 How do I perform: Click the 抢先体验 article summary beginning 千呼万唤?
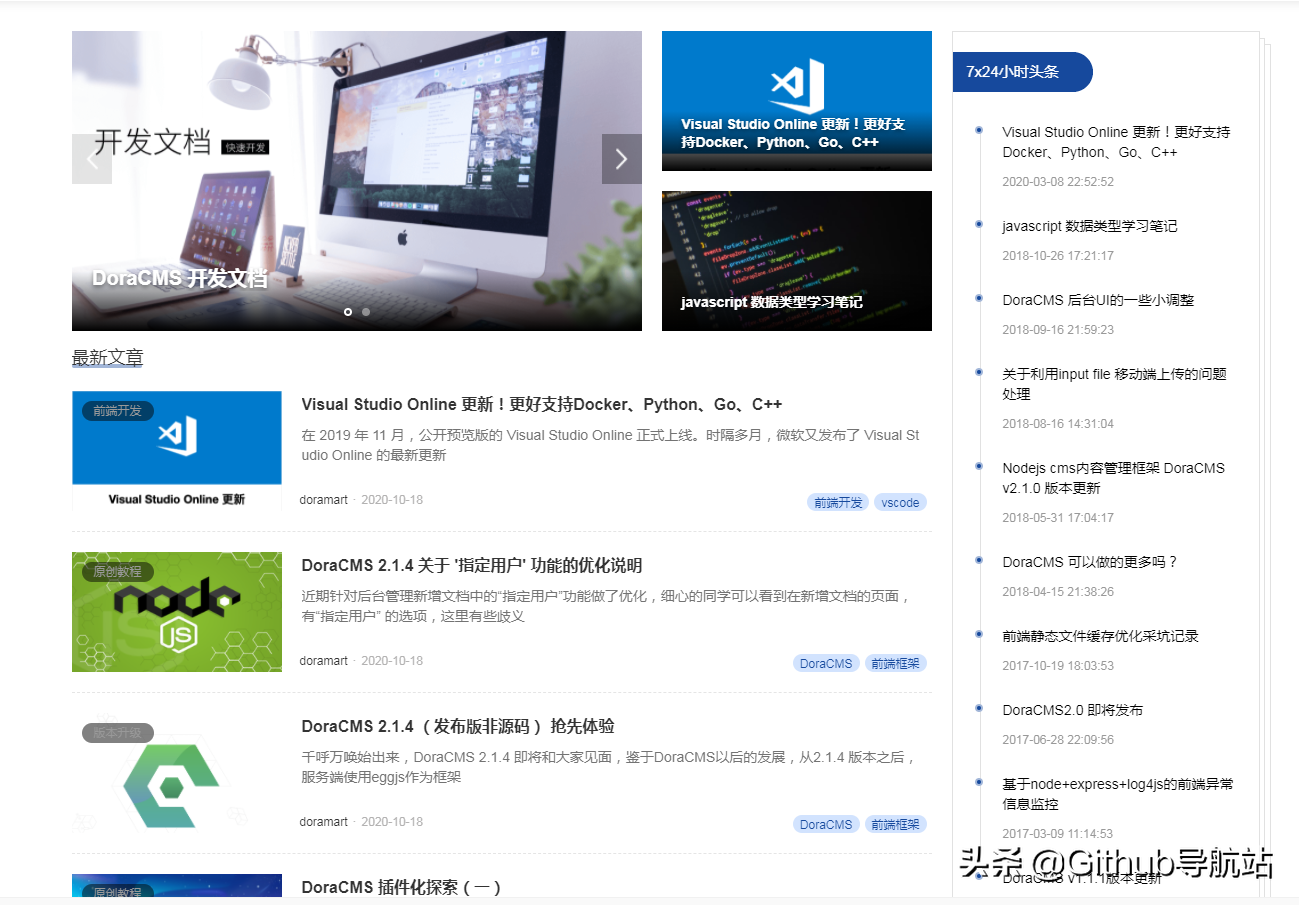tap(609, 767)
